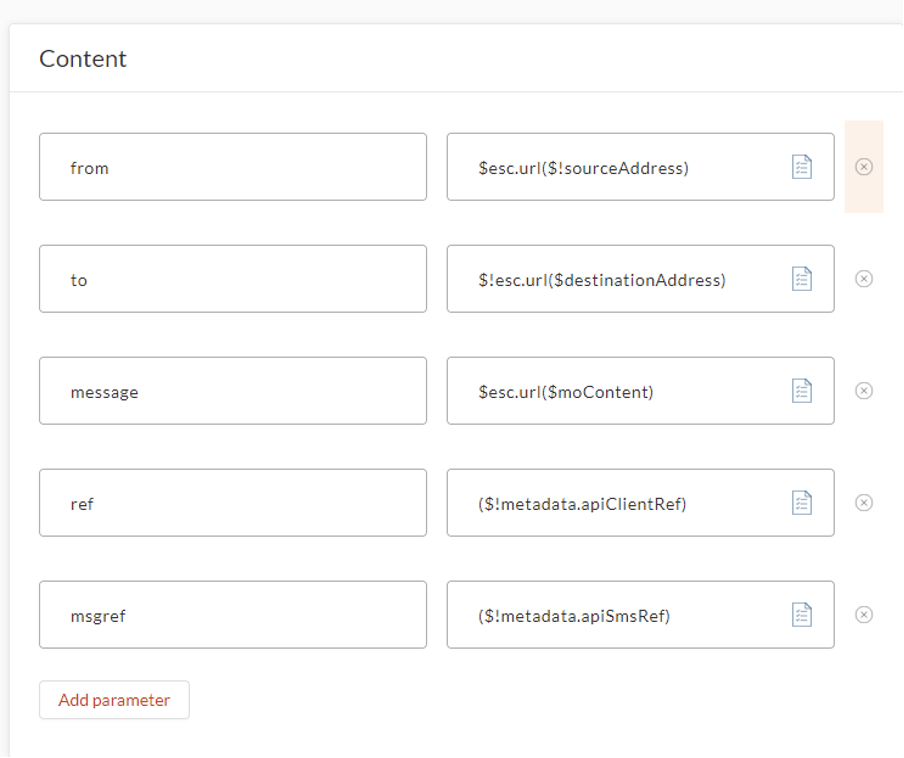Remove the from parameter row

click(x=864, y=166)
